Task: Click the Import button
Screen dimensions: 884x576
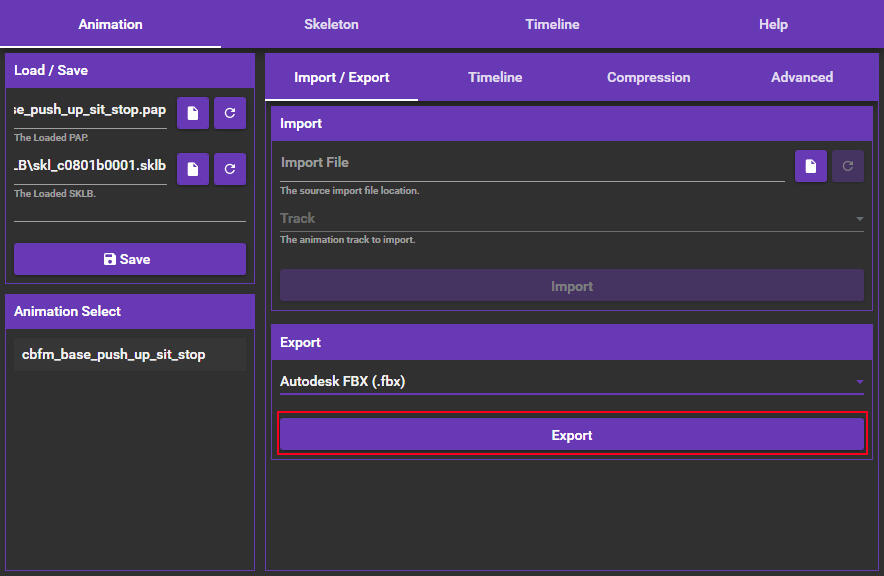Action: [x=571, y=286]
